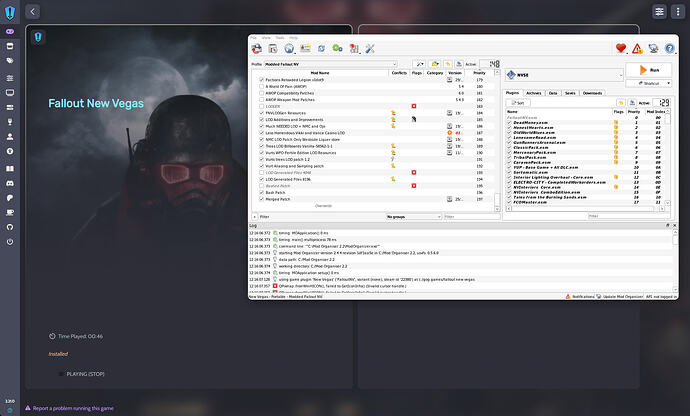Uncheck Factions Reloaded Legion mod
Screen dimensions: 690x416
click(x=262, y=80)
